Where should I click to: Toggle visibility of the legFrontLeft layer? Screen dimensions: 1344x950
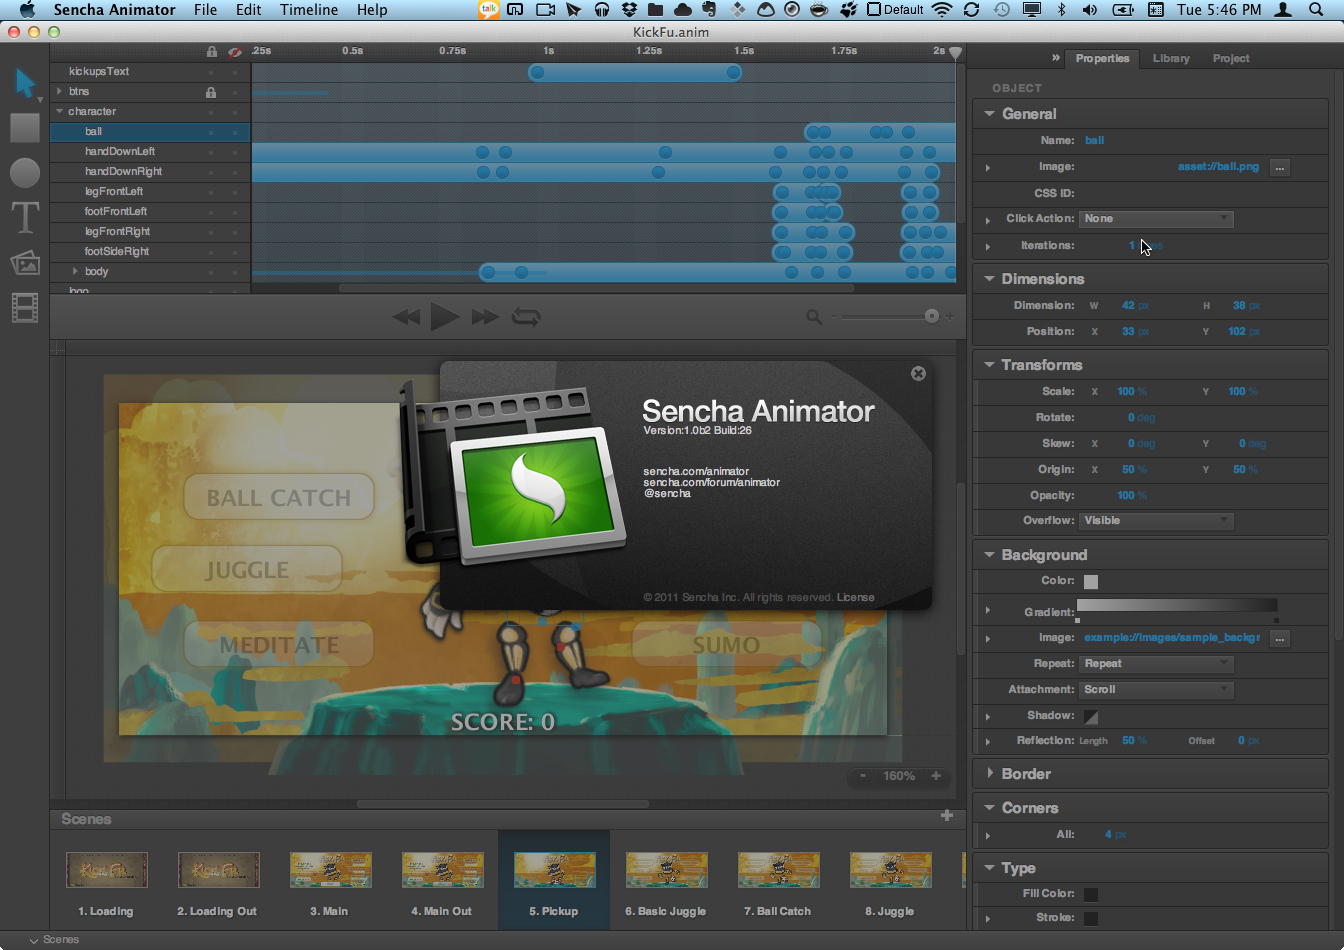235,192
